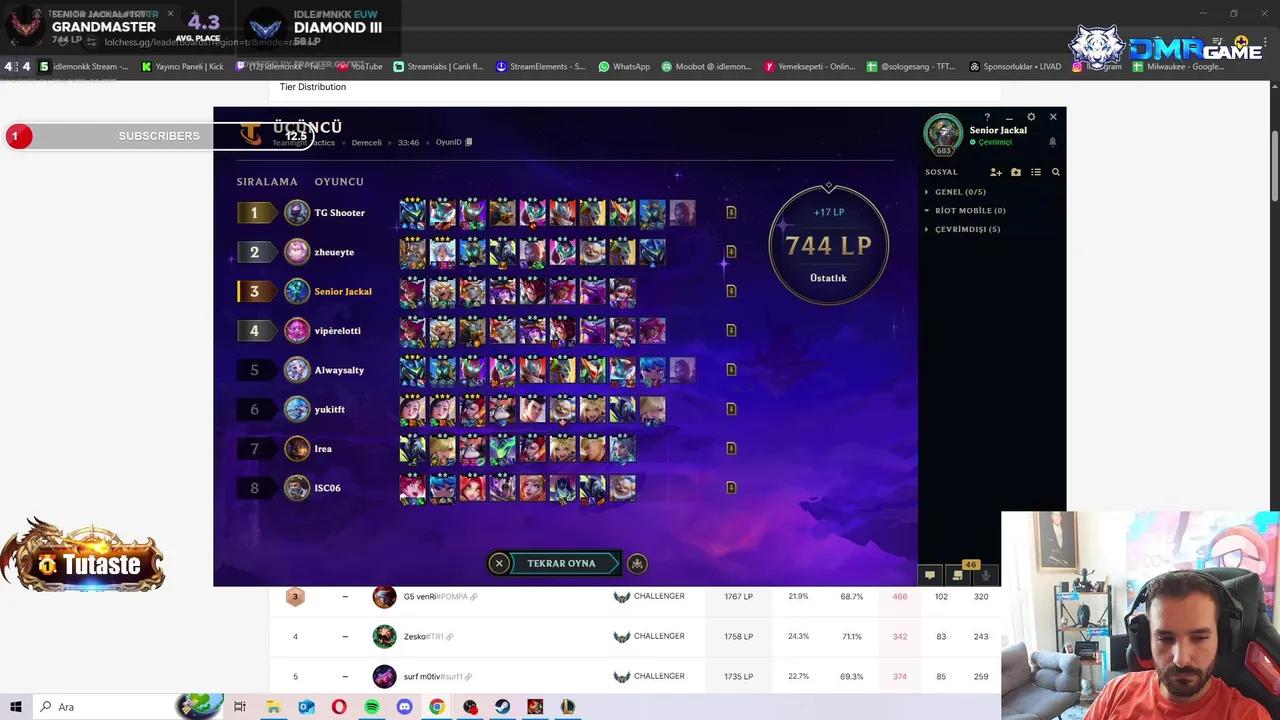1280x720 pixels.
Task: Click the add friend icon in Sosyal panel
Action: point(996,172)
